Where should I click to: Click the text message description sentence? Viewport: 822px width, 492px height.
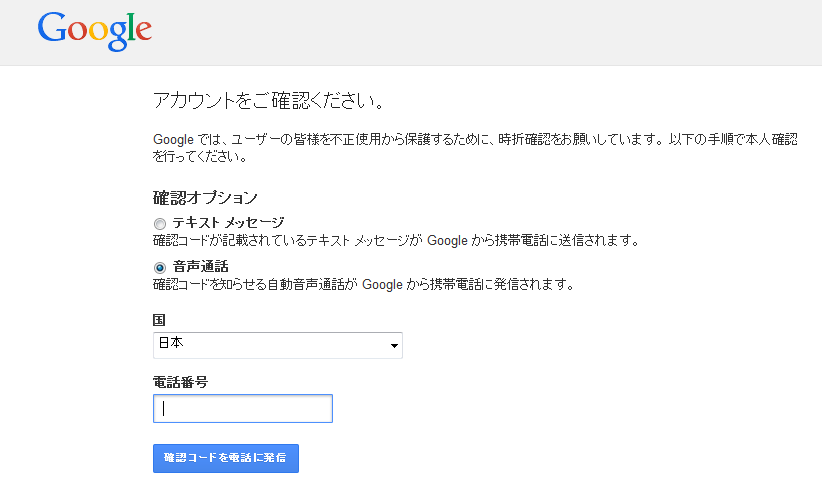tap(397, 240)
